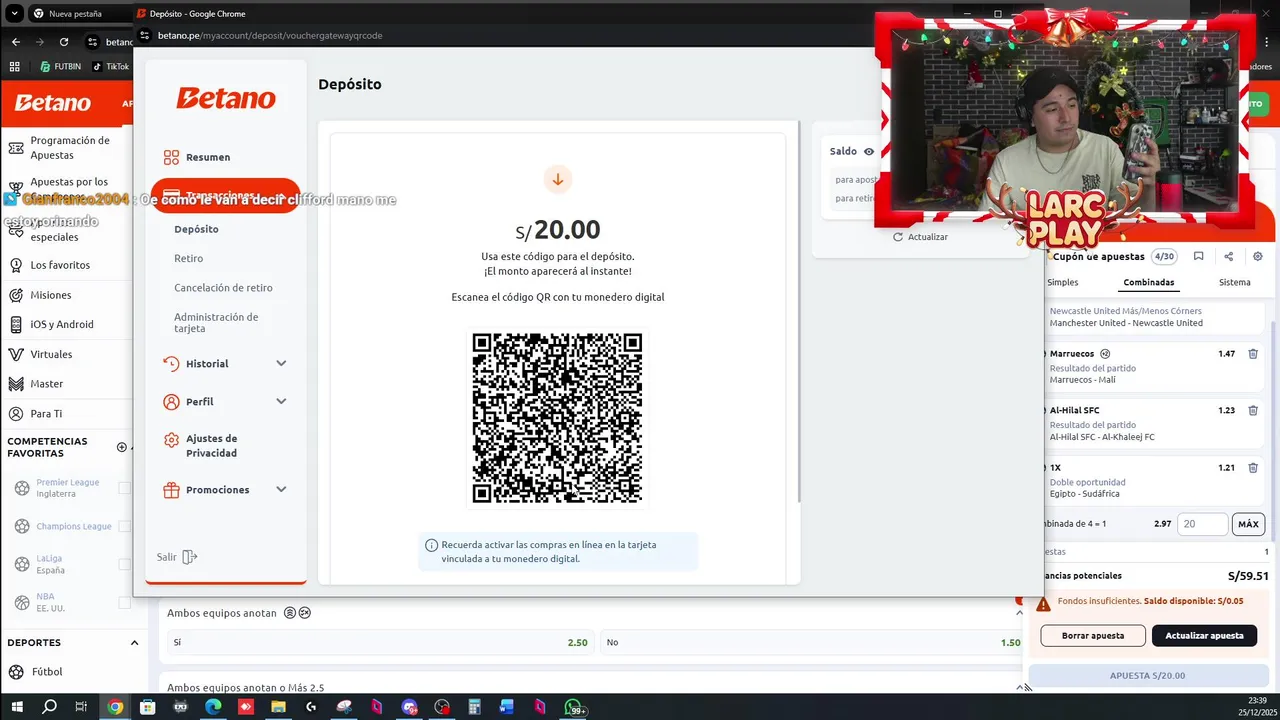
Task: Click the deposit QR code image
Action: click(557, 418)
